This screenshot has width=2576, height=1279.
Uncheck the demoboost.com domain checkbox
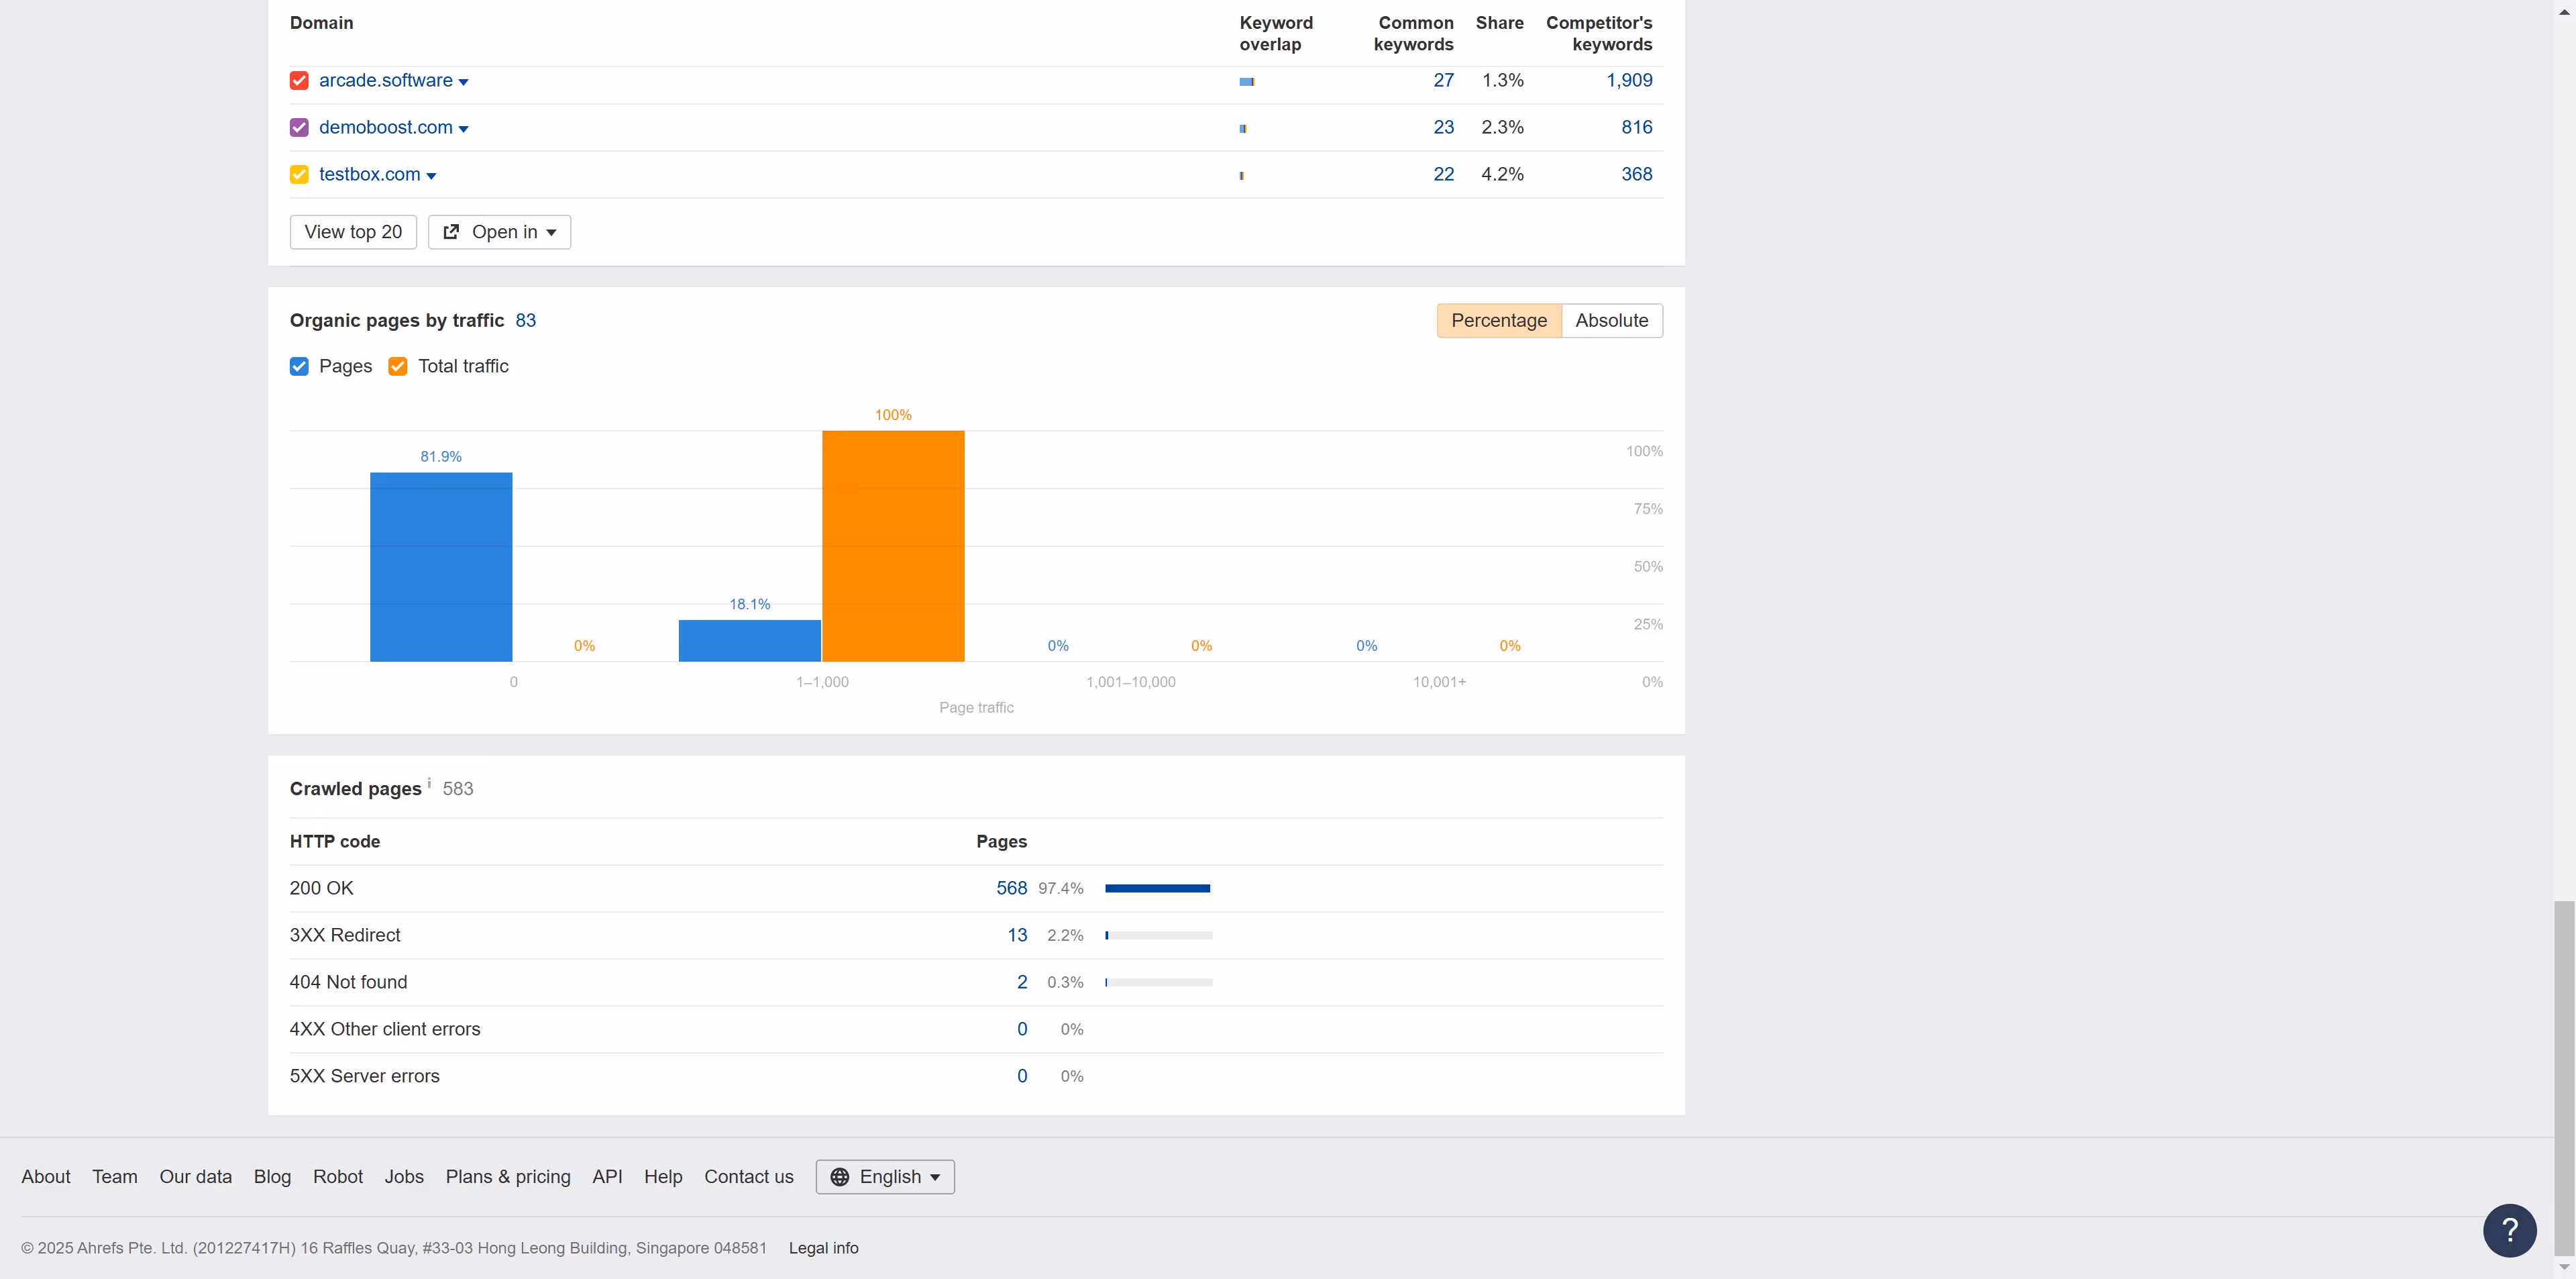coord(298,127)
